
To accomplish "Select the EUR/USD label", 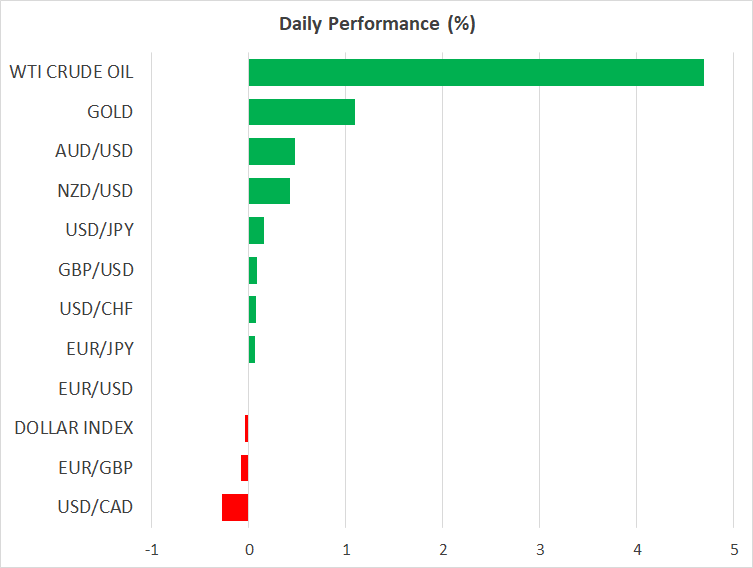I will tap(96, 388).
